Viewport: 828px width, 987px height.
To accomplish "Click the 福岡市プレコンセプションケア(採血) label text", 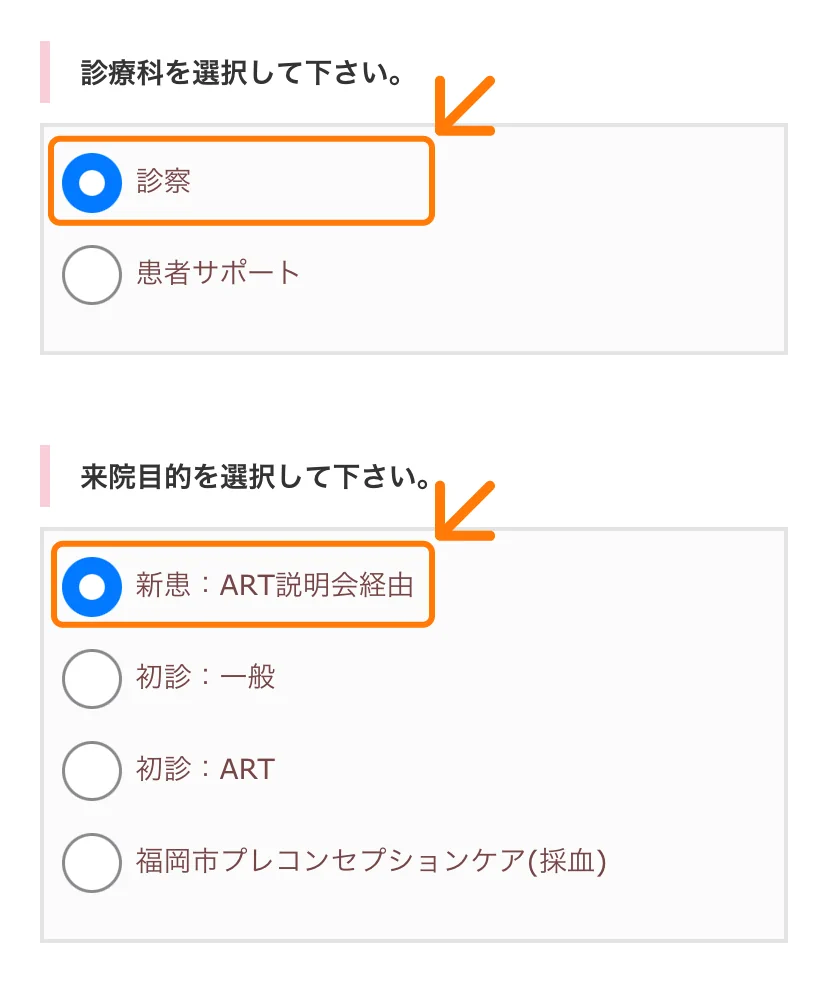I will [371, 861].
